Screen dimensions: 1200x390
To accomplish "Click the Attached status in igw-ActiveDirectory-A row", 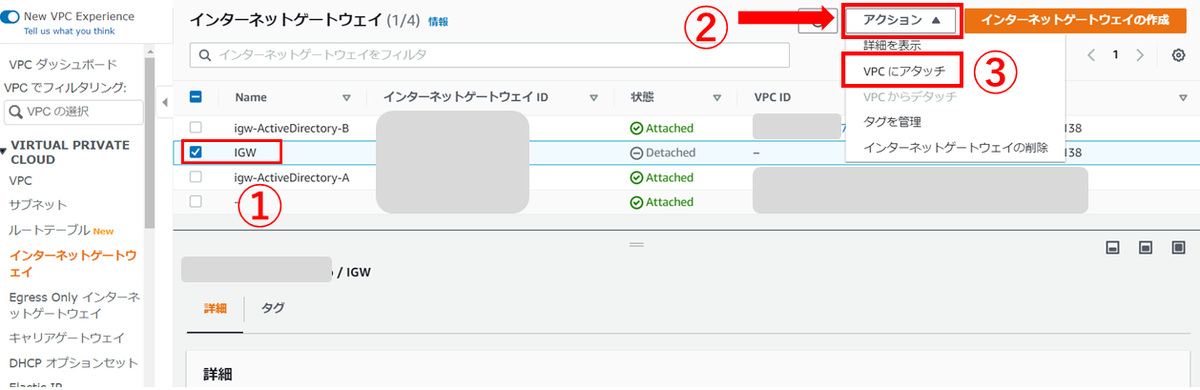I will 661,177.
